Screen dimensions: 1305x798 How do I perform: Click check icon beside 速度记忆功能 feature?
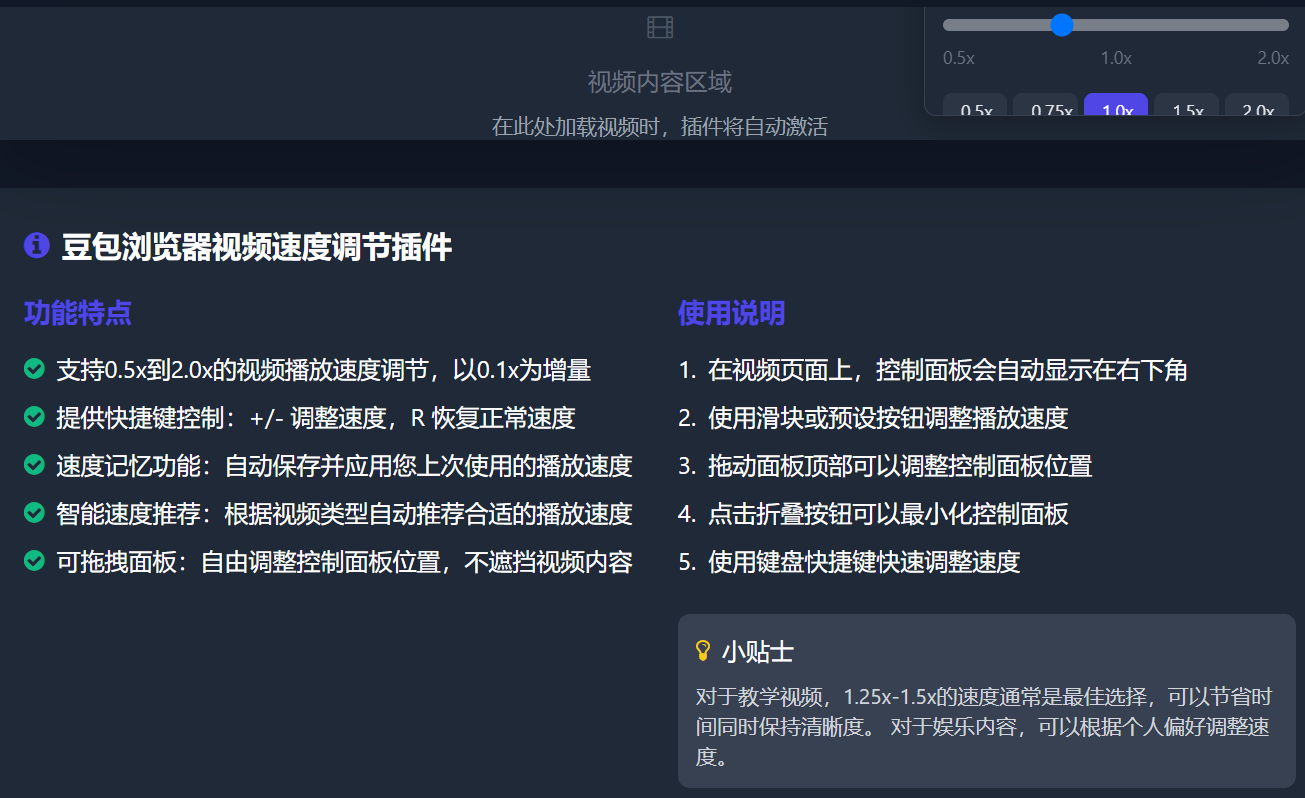click(x=34, y=465)
